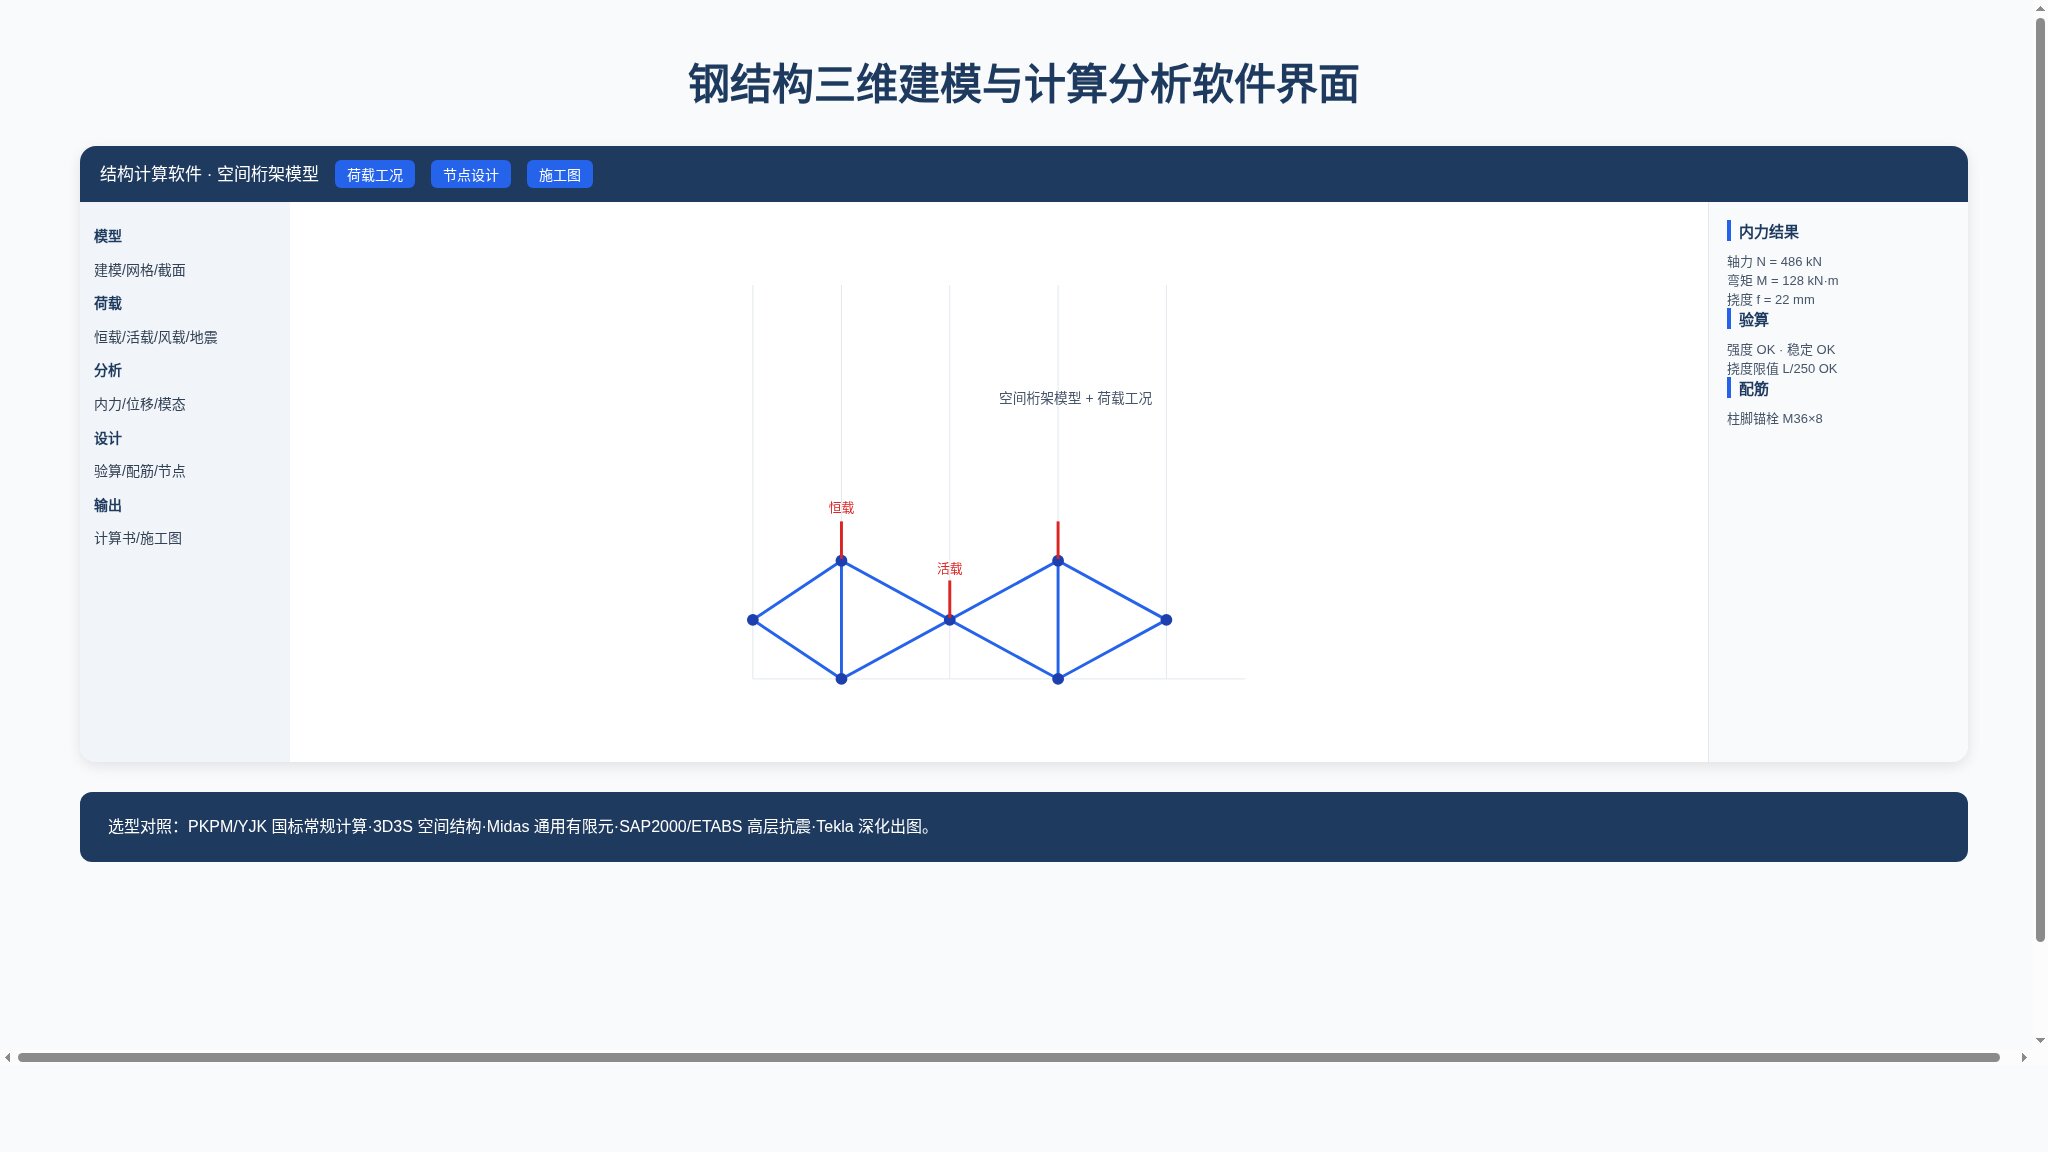Click the 荷载 sidebar heading
The width and height of the screenshot is (2048, 1152).
tap(108, 303)
